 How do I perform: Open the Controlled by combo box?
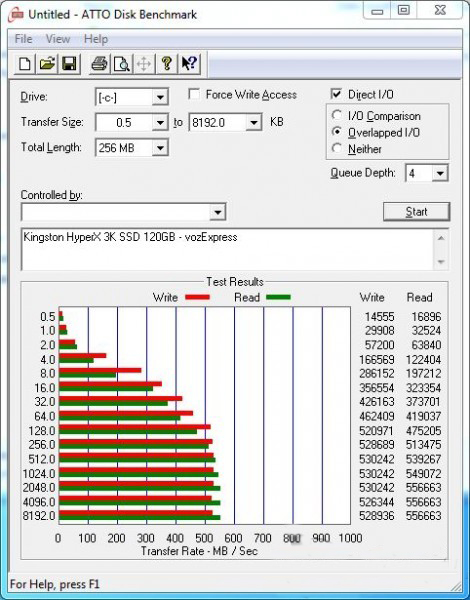[123, 212]
